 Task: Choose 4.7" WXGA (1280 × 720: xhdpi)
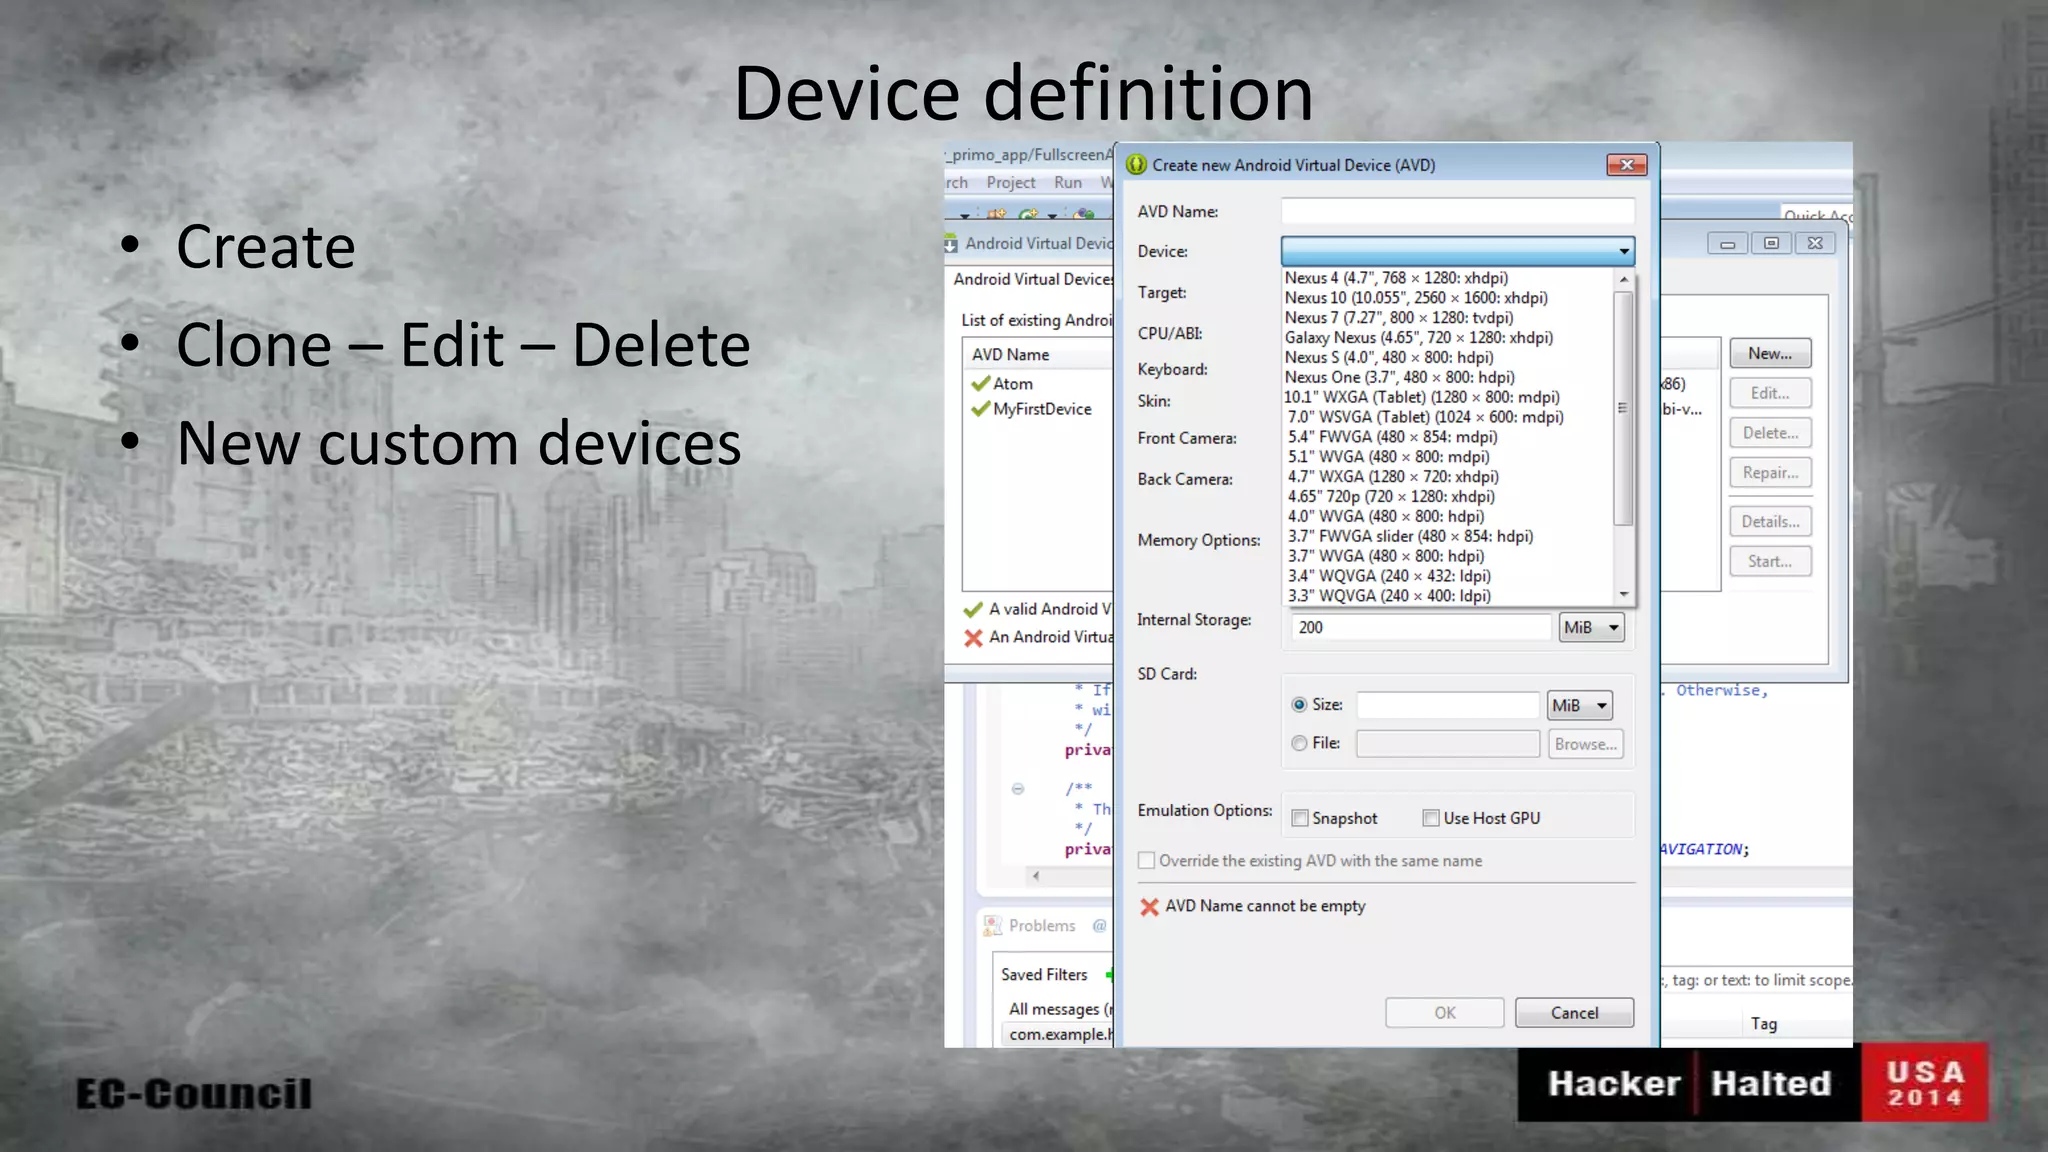tap(1393, 477)
